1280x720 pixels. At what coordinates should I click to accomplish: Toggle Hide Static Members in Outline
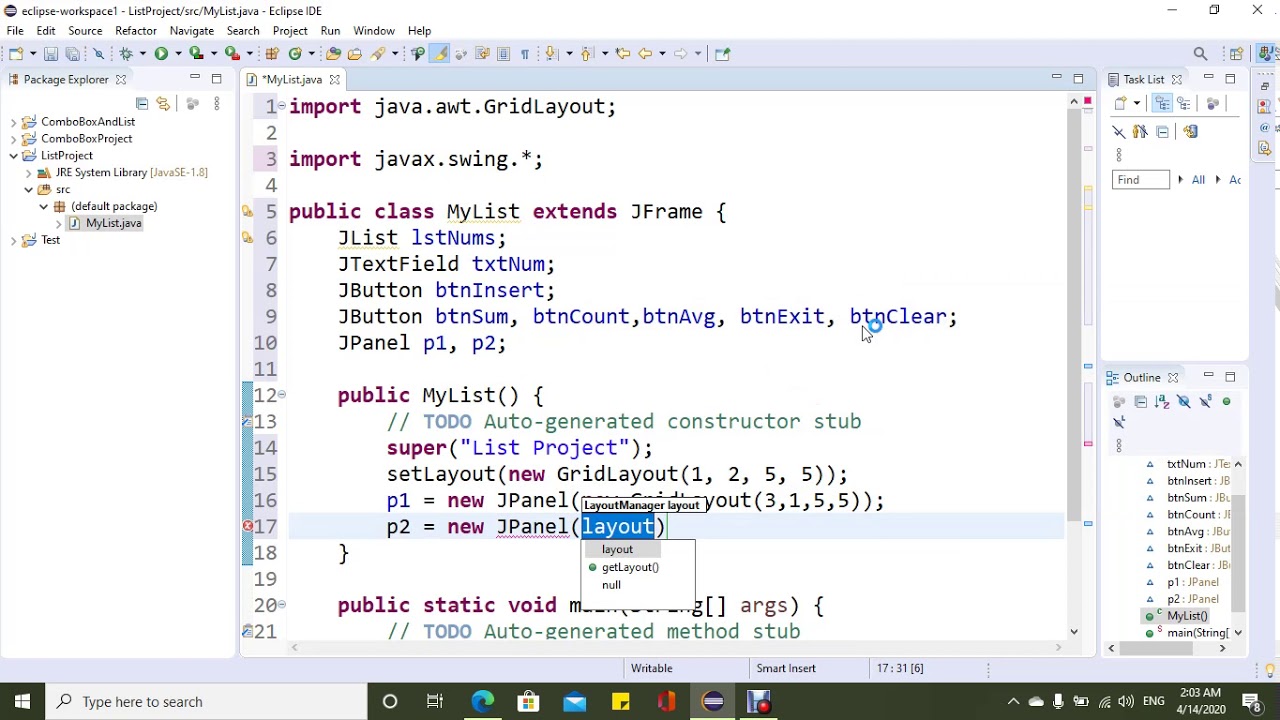[x=1205, y=402]
